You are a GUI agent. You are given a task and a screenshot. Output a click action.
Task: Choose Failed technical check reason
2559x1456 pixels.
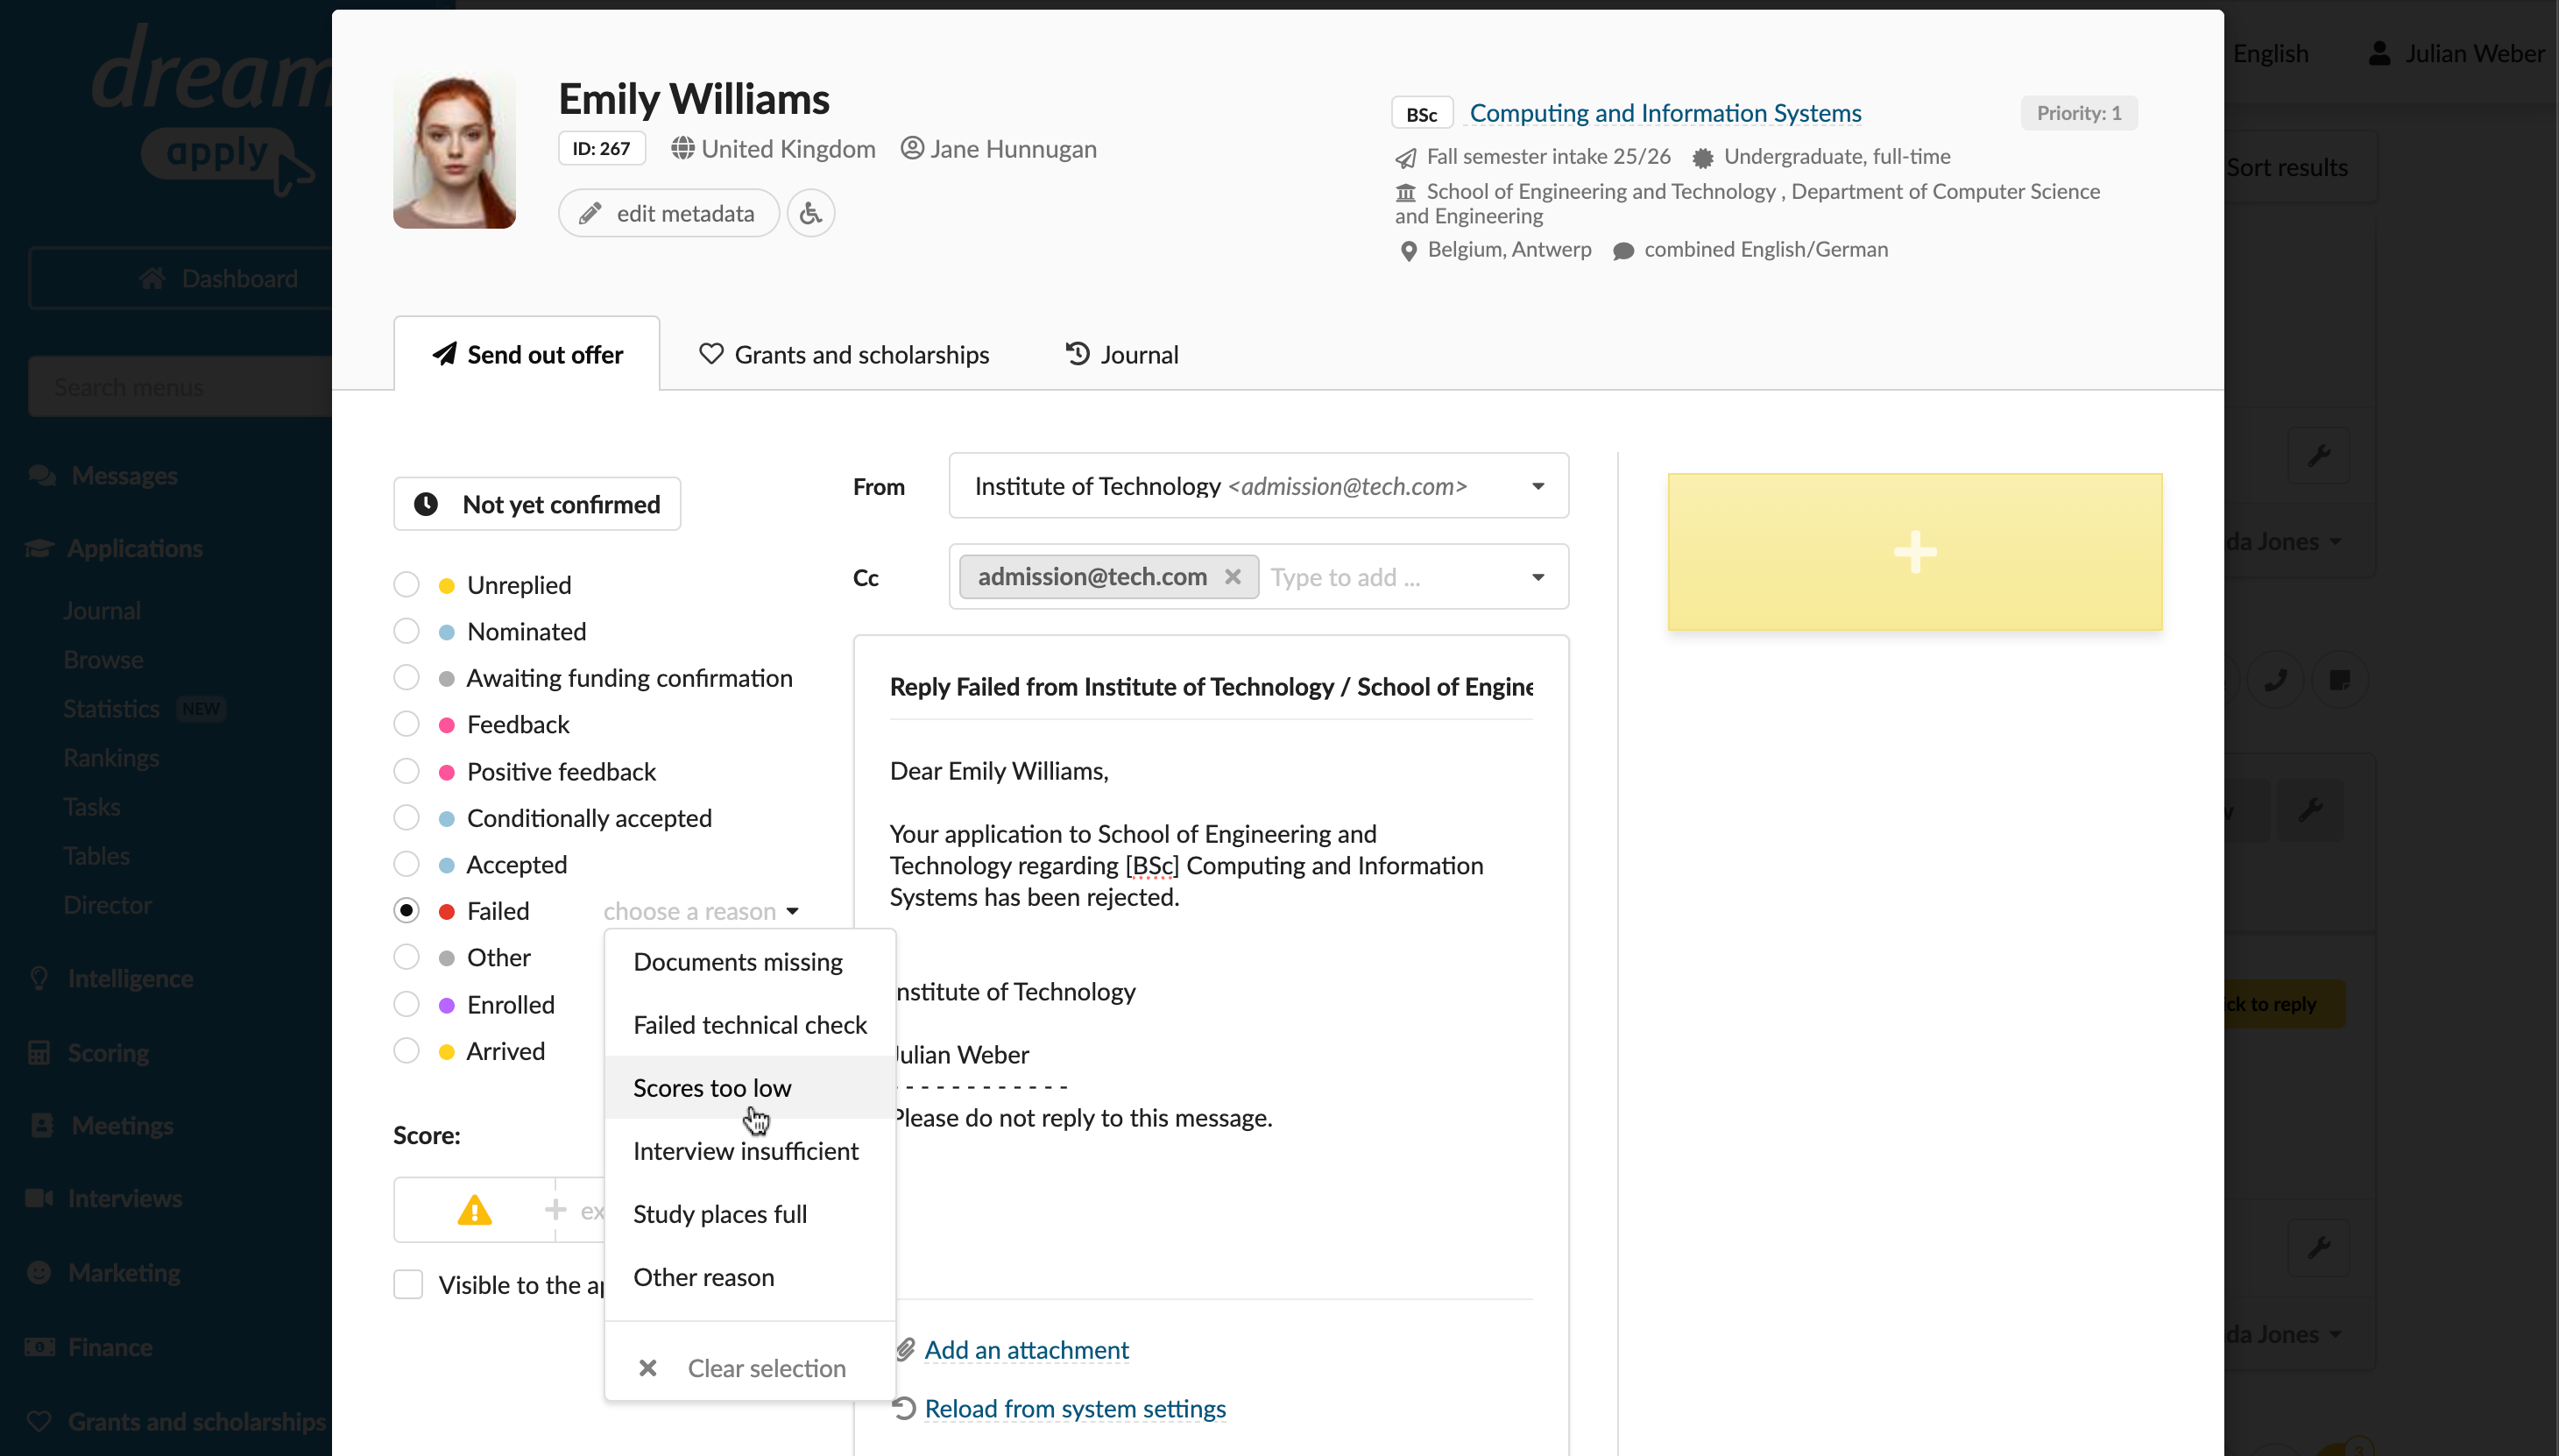pyautogui.click(x=750, y=1025)
